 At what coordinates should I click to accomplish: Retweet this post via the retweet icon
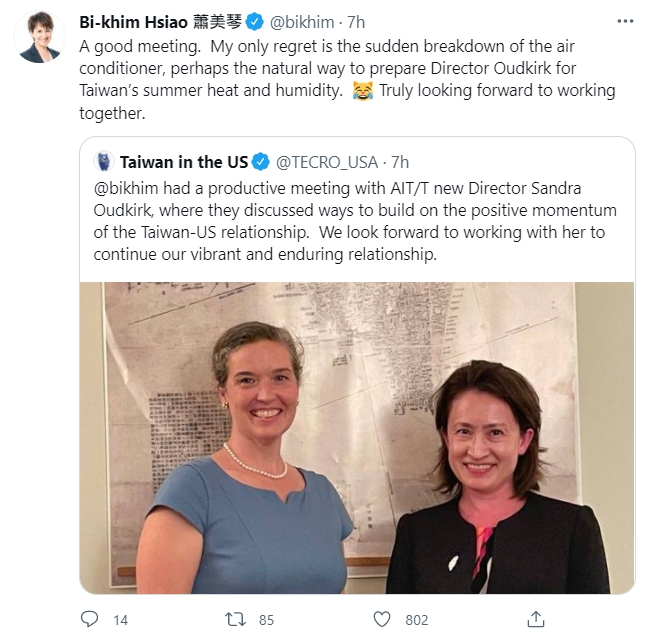235,619
